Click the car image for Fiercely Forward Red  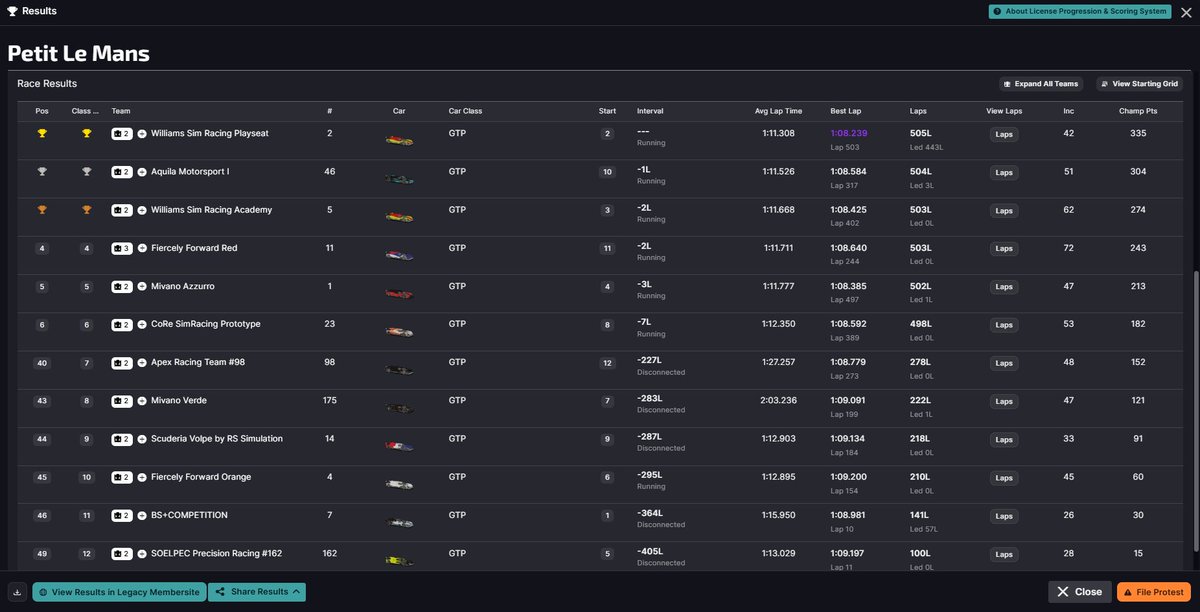pos(399,255)
